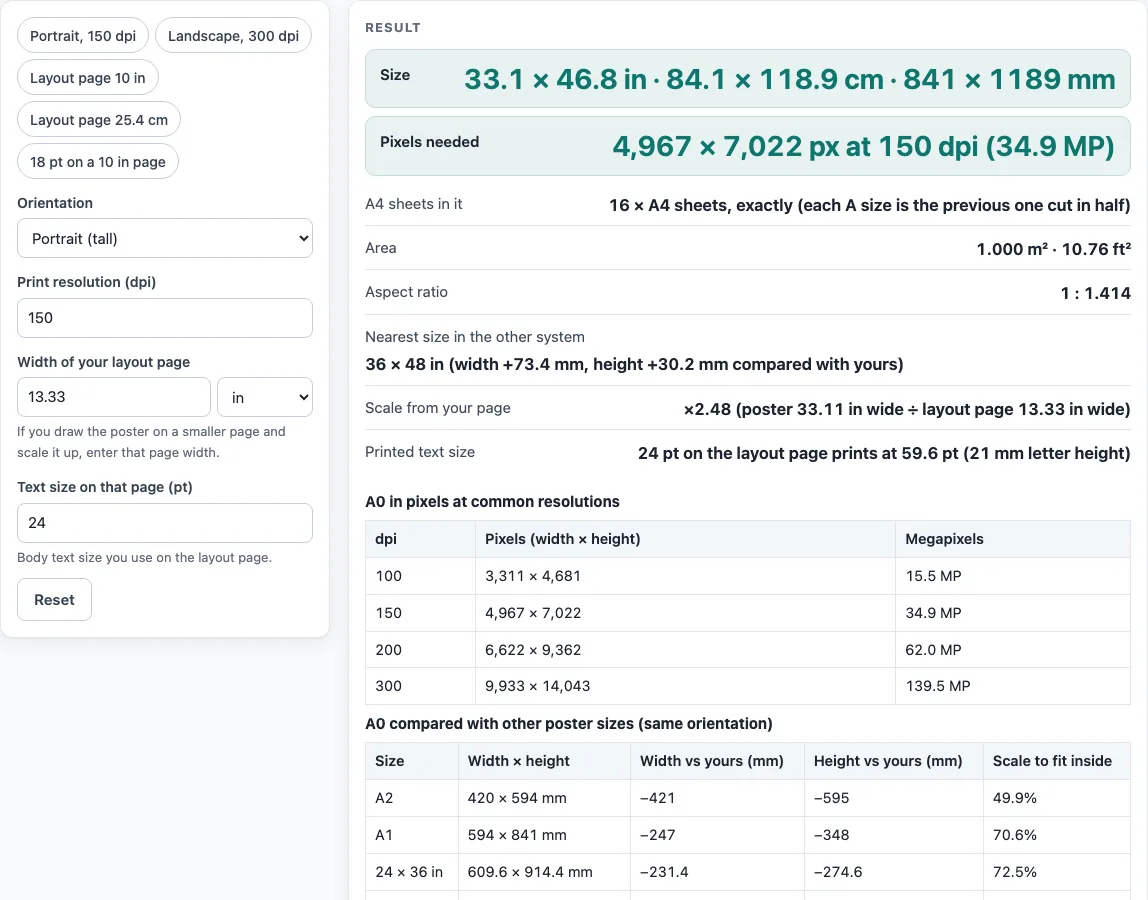Screen dimensions: 1148x900
Task: Open the layout page width unit dropdown
Action: tap(265, 397)
